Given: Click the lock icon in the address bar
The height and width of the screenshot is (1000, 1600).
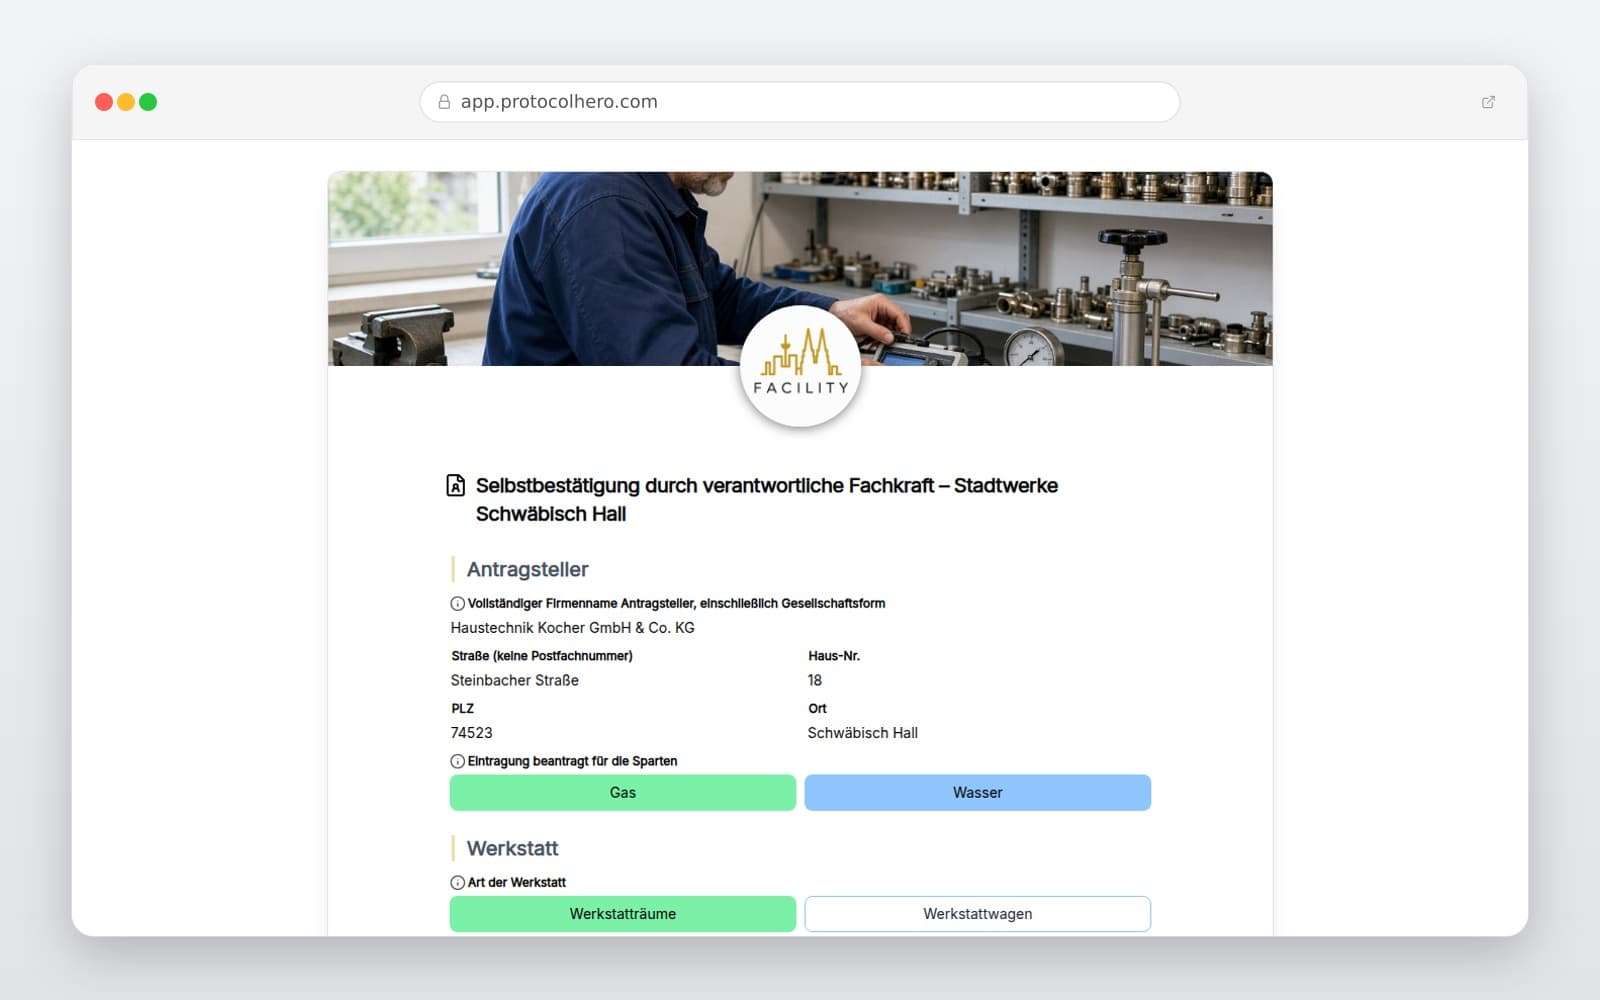Looking at the screenshot, I should click(x=444, y=102).
